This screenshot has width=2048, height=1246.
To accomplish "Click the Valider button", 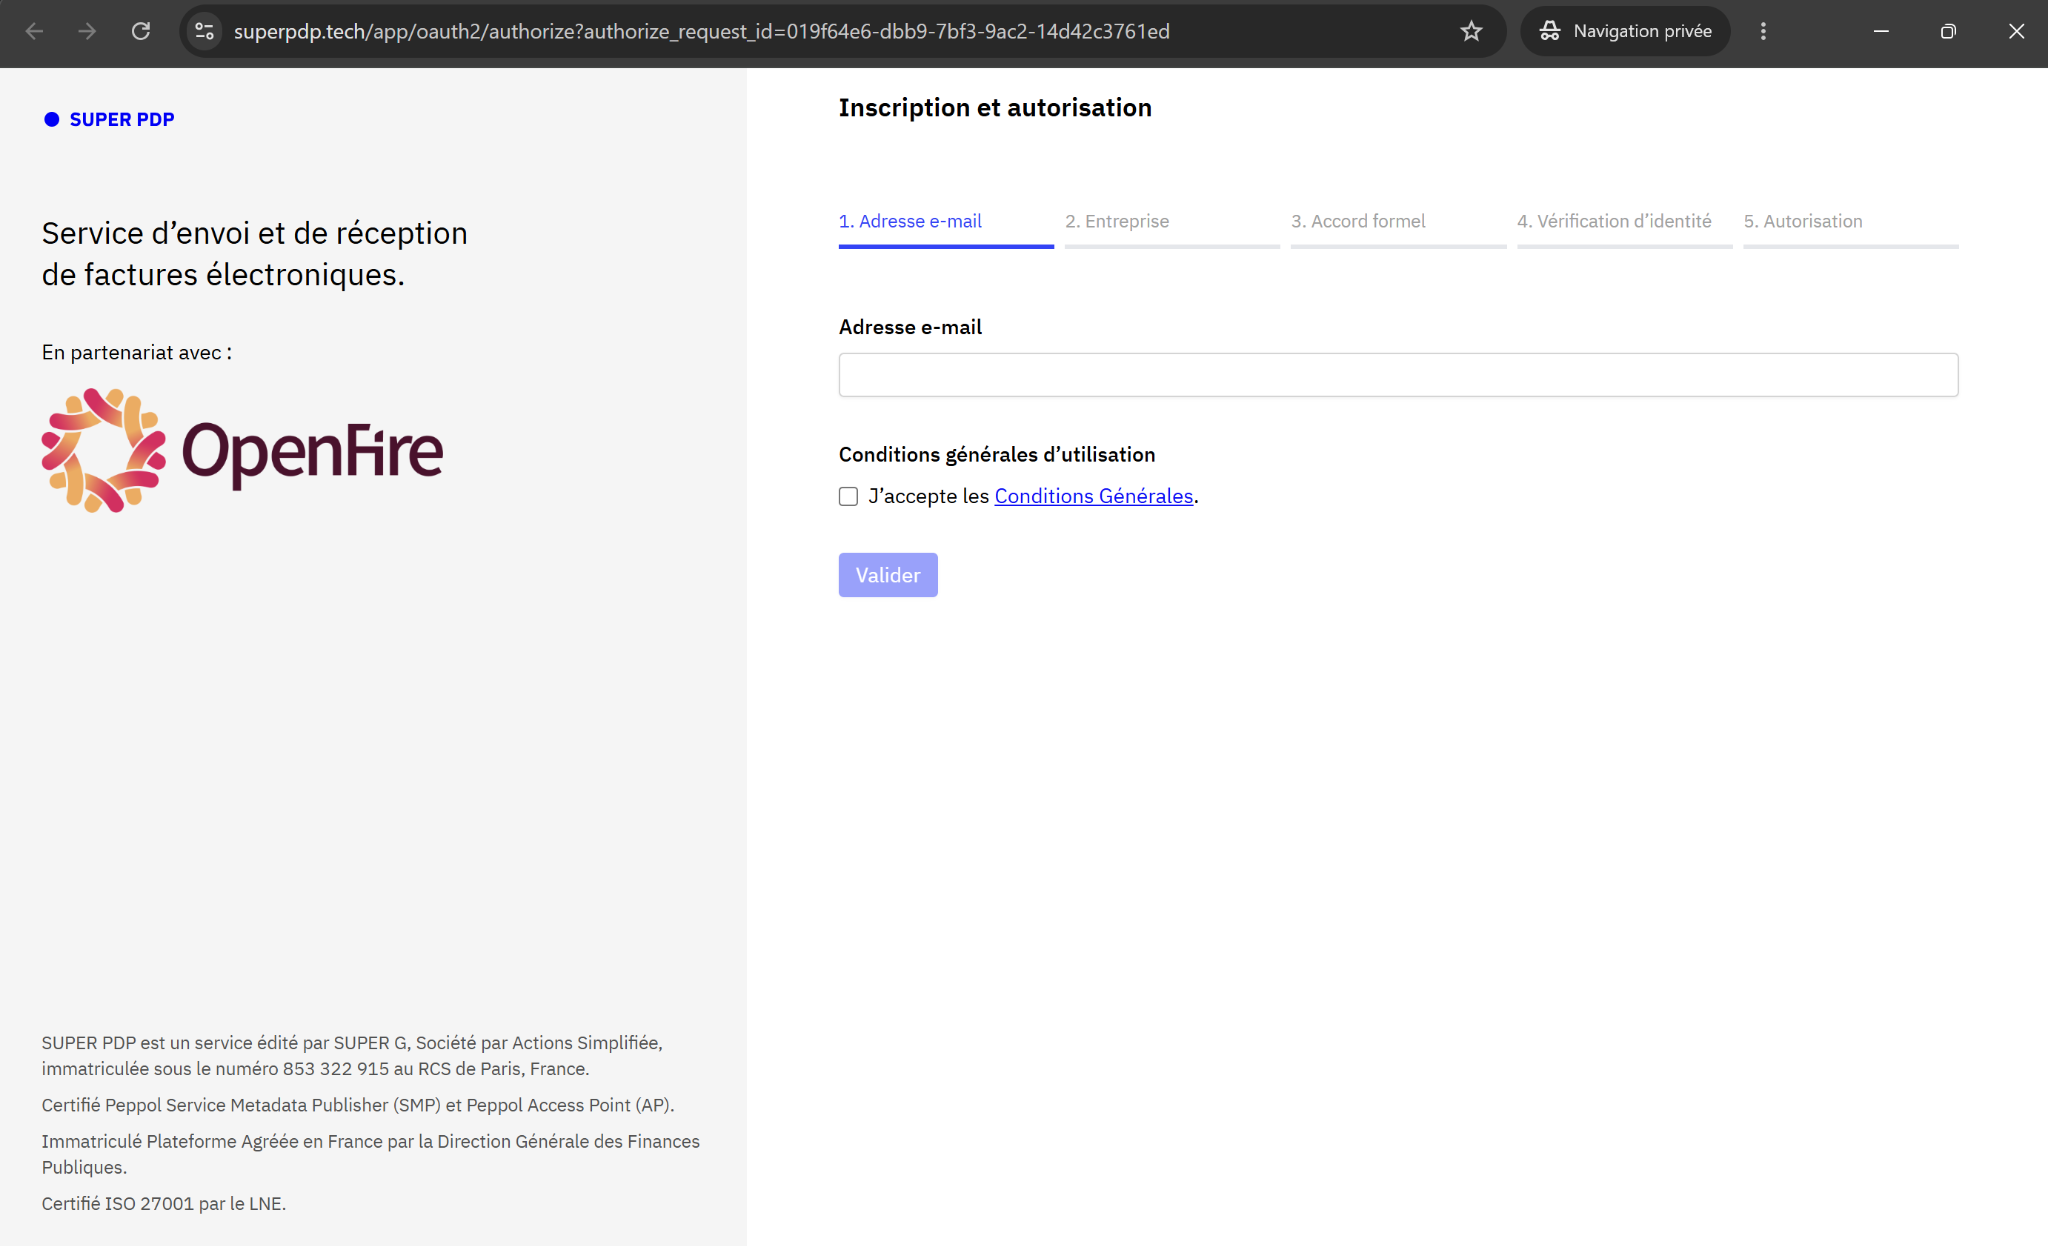I will click(888, 575).
